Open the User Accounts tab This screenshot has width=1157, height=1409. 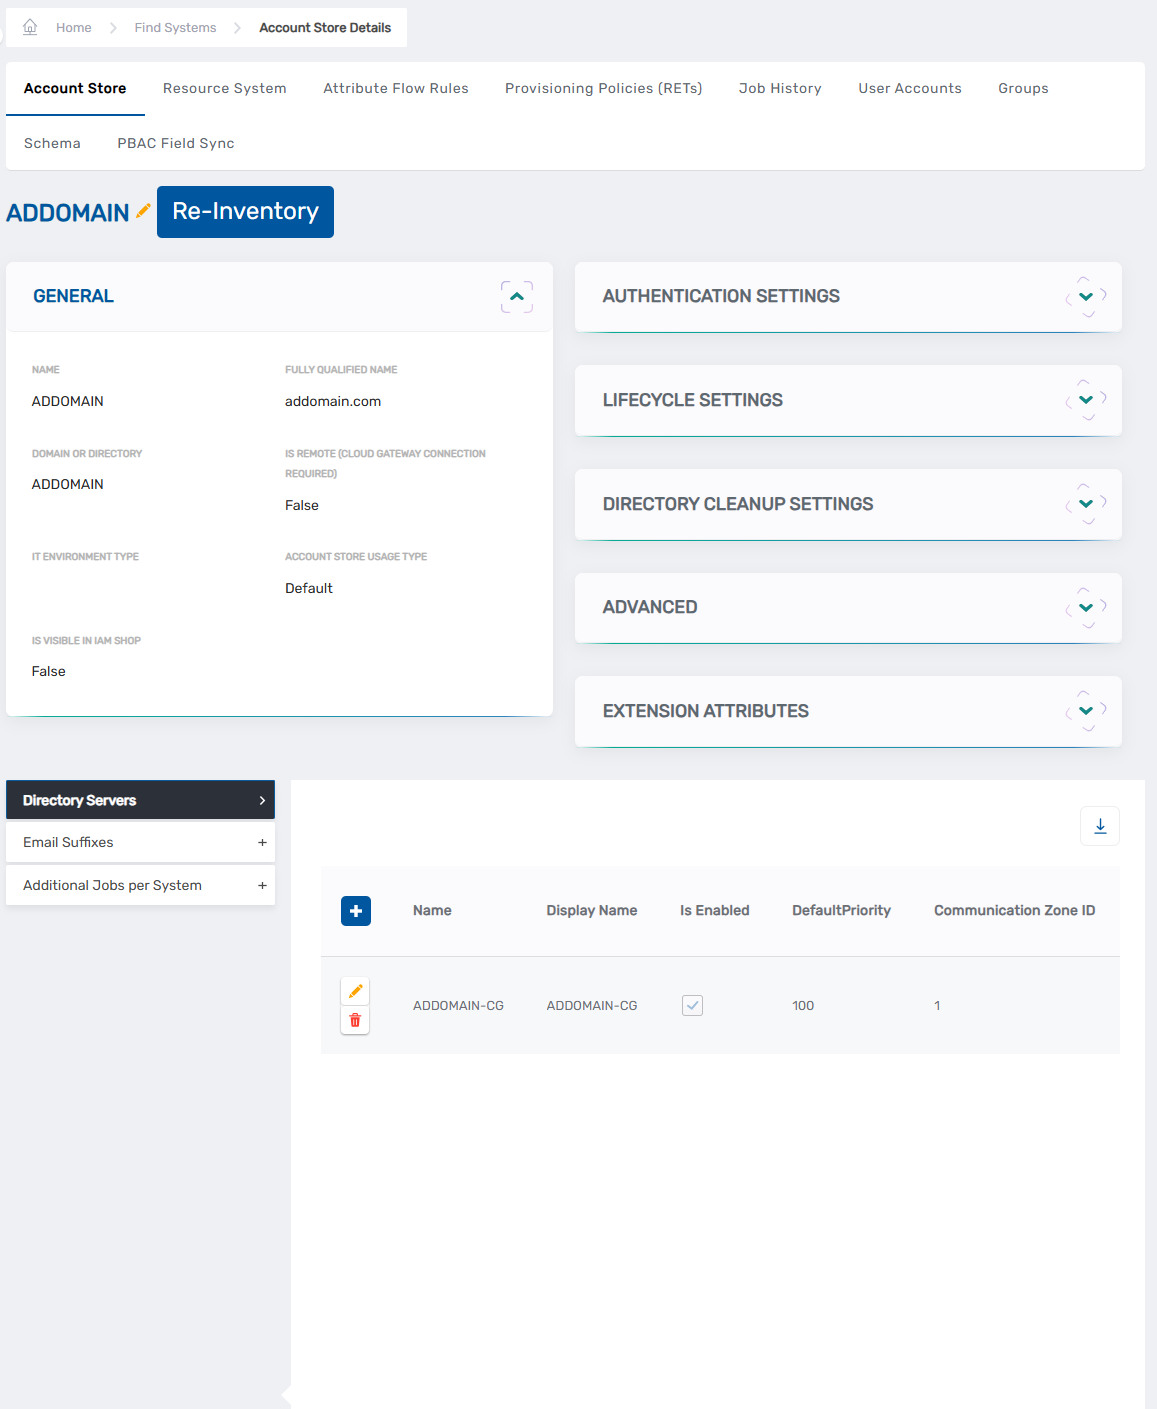tap(910, 88)
